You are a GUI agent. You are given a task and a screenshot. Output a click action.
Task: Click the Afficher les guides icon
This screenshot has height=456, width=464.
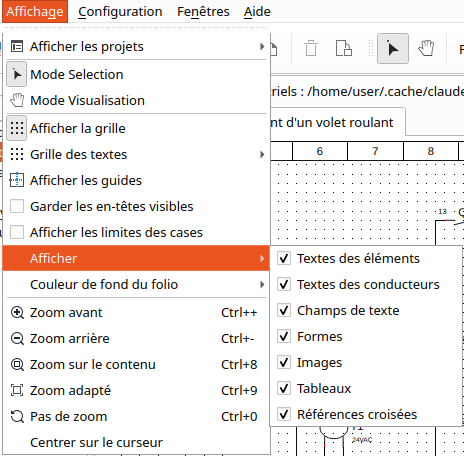(x=17, y=180)
